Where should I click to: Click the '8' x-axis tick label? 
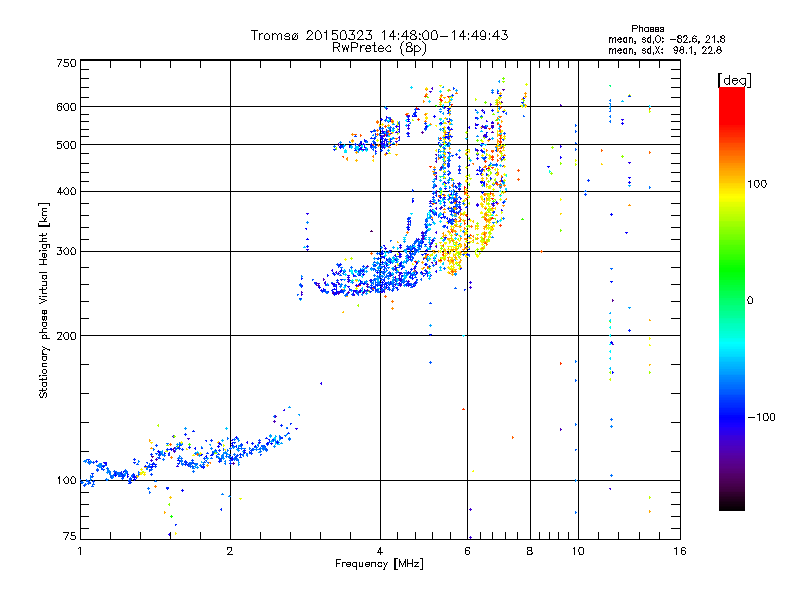click(x=530, y=551)
